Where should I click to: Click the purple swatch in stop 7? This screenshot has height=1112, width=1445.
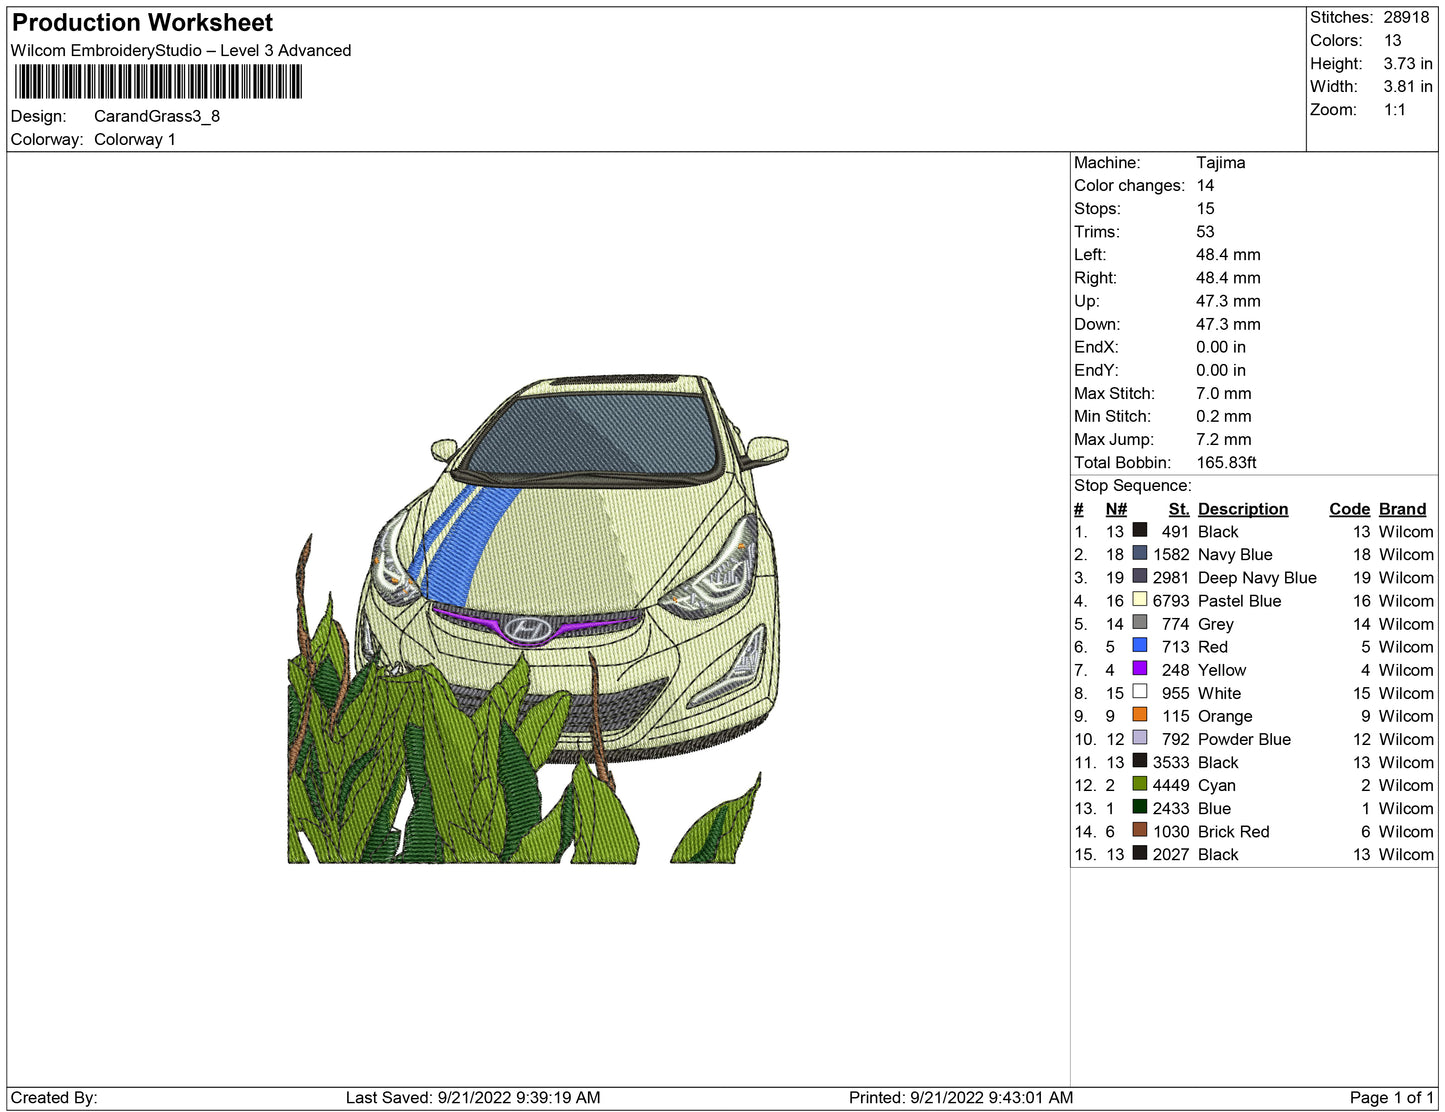pyautogui.click(x=1139, y=669)
